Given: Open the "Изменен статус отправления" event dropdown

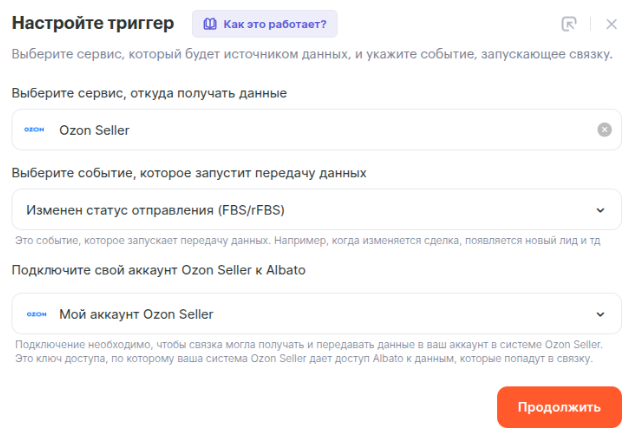Looking at the screenshot, I should tap(300, 210).
